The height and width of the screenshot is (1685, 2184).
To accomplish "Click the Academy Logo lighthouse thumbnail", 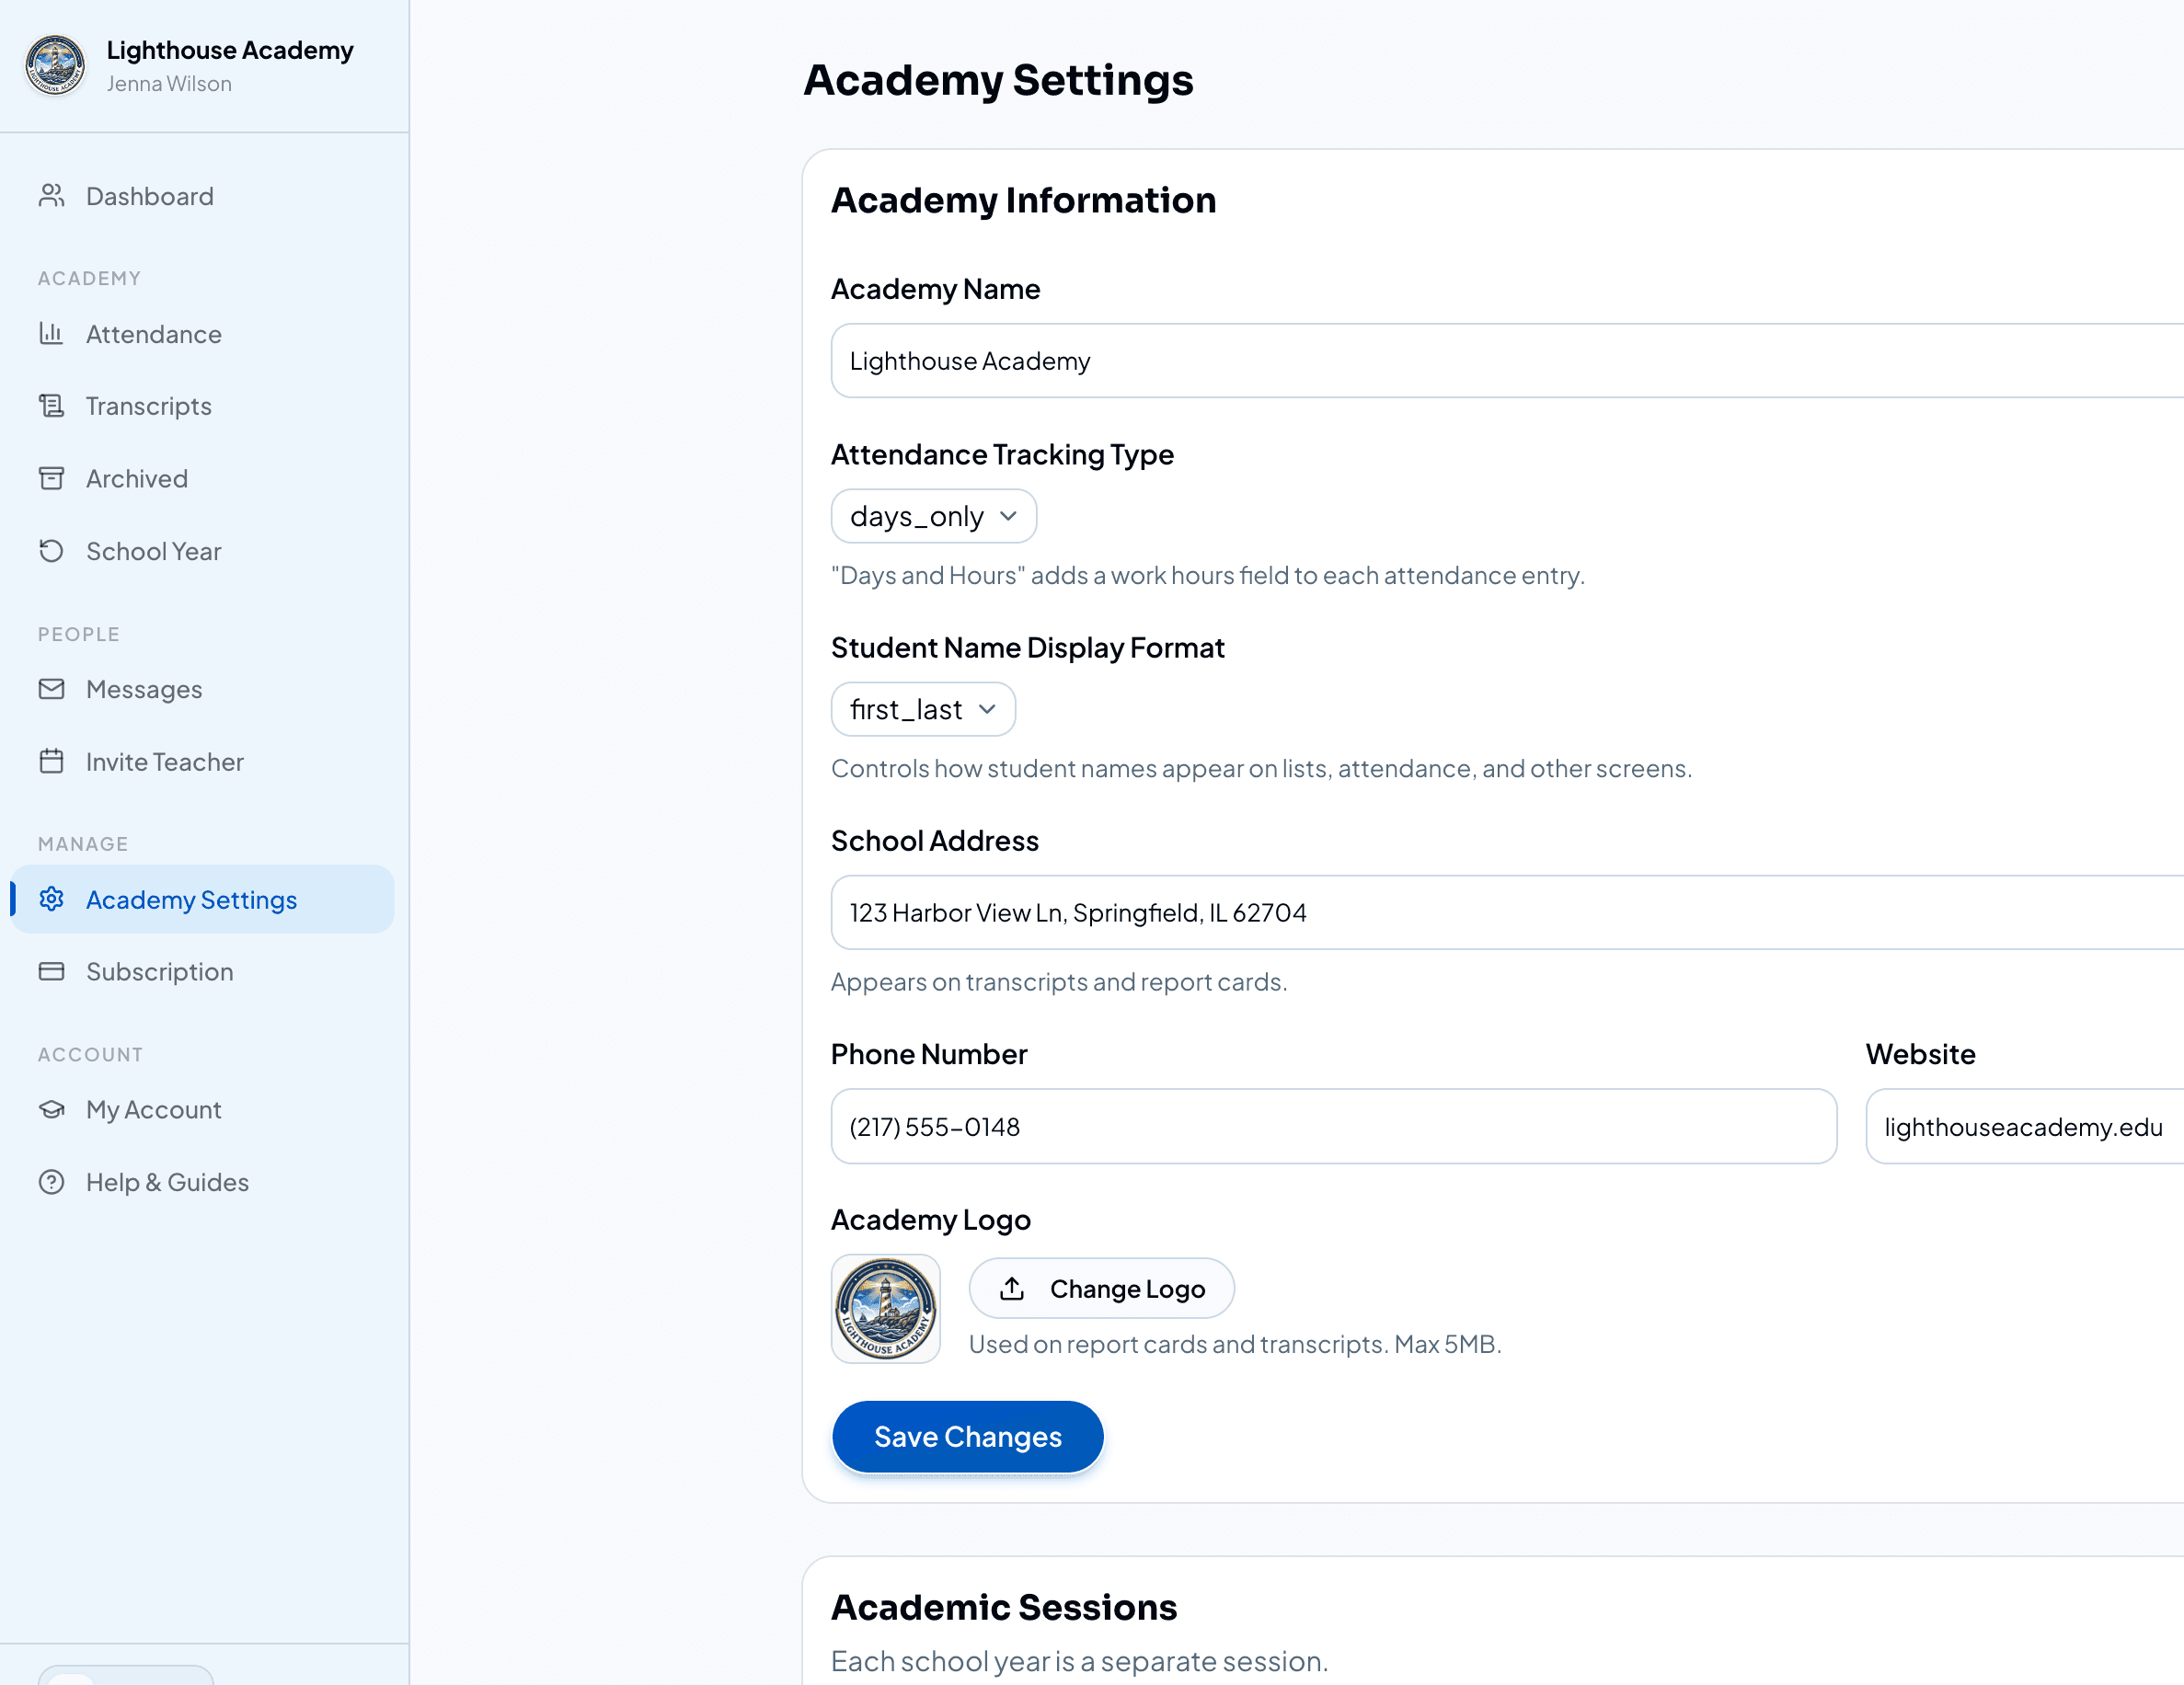I will pyautogui.click(x=885, y=1308).
